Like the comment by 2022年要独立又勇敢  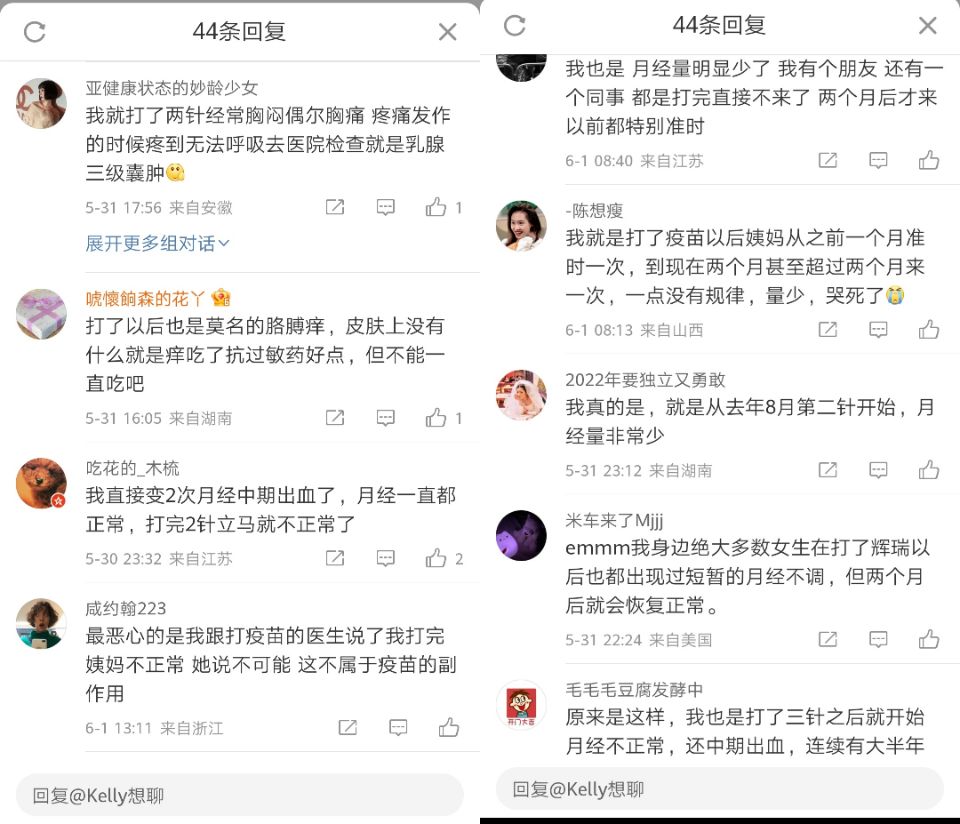click(929, 470)
